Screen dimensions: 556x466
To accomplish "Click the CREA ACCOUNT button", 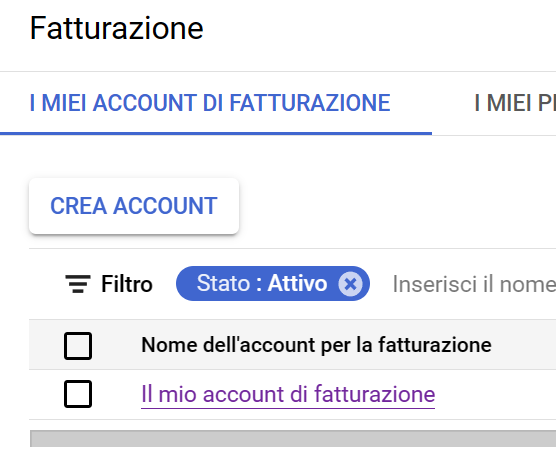I will 134,206.
